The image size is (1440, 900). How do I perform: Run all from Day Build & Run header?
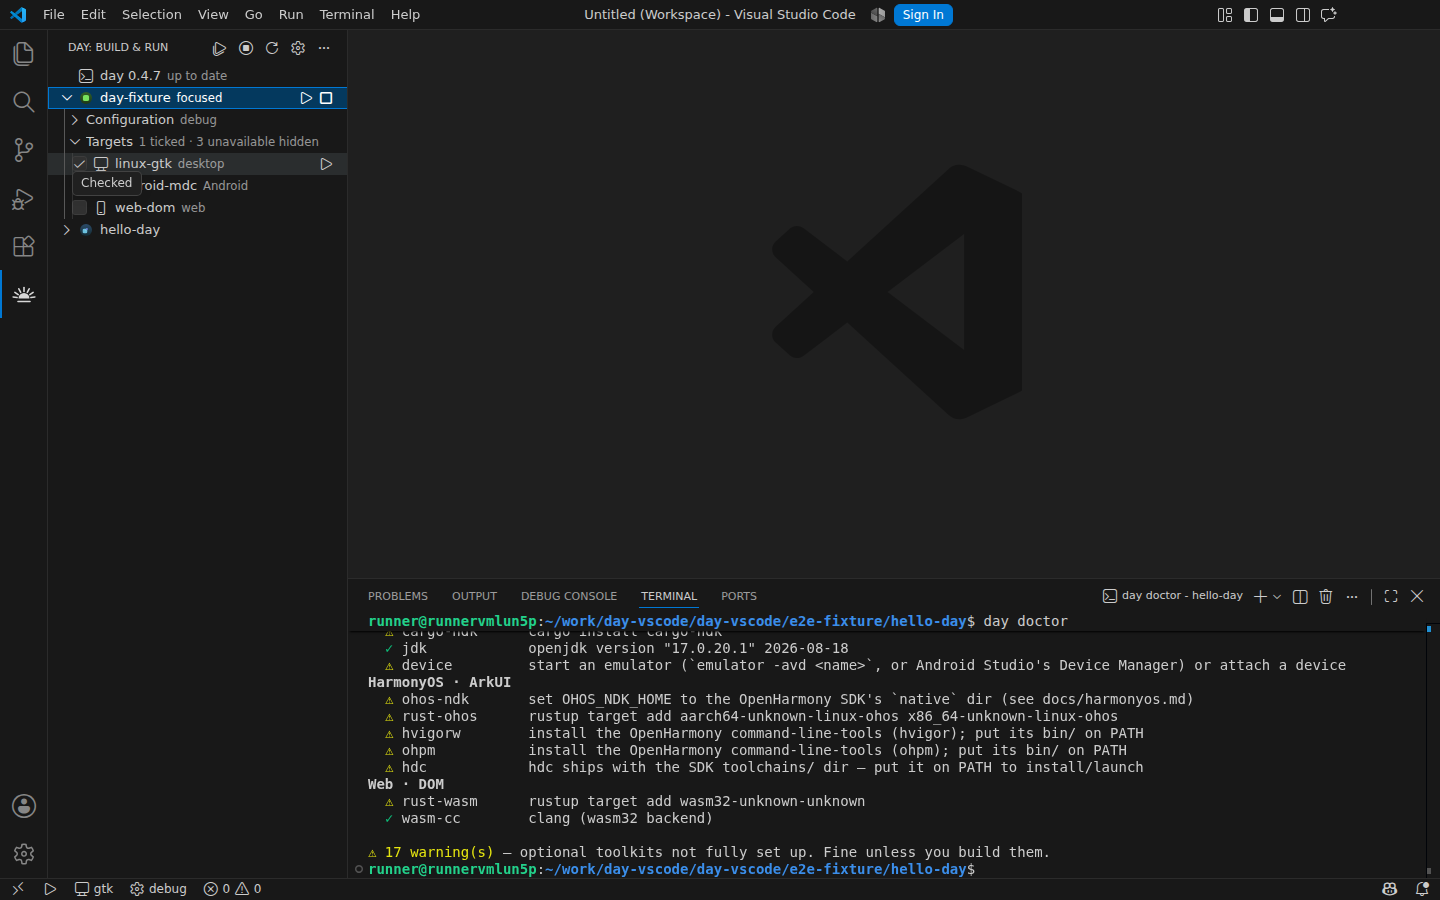tap(219, 48)
